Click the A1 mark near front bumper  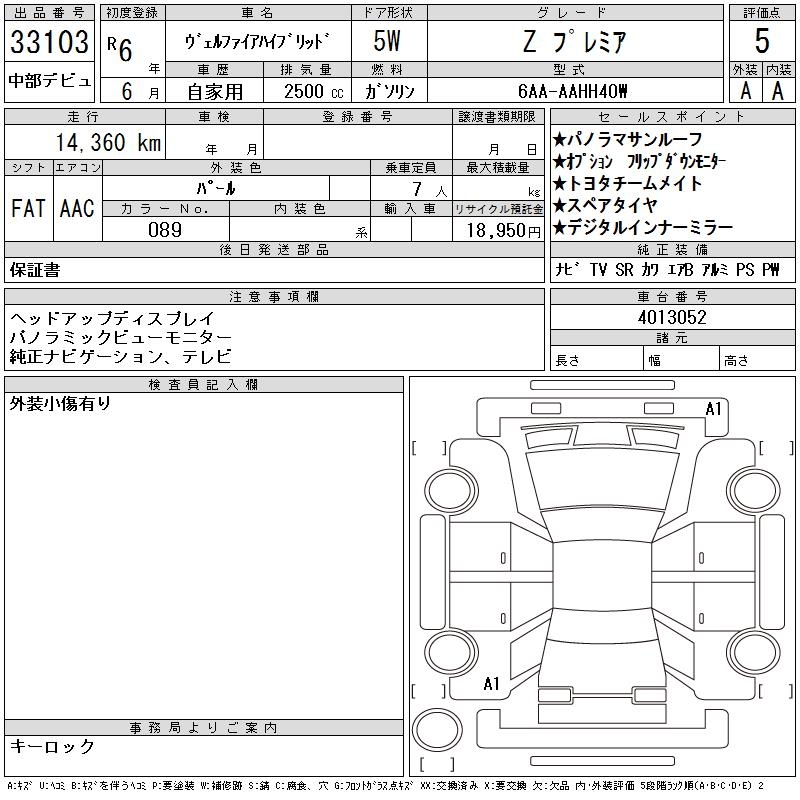click(x=713, y=409)
